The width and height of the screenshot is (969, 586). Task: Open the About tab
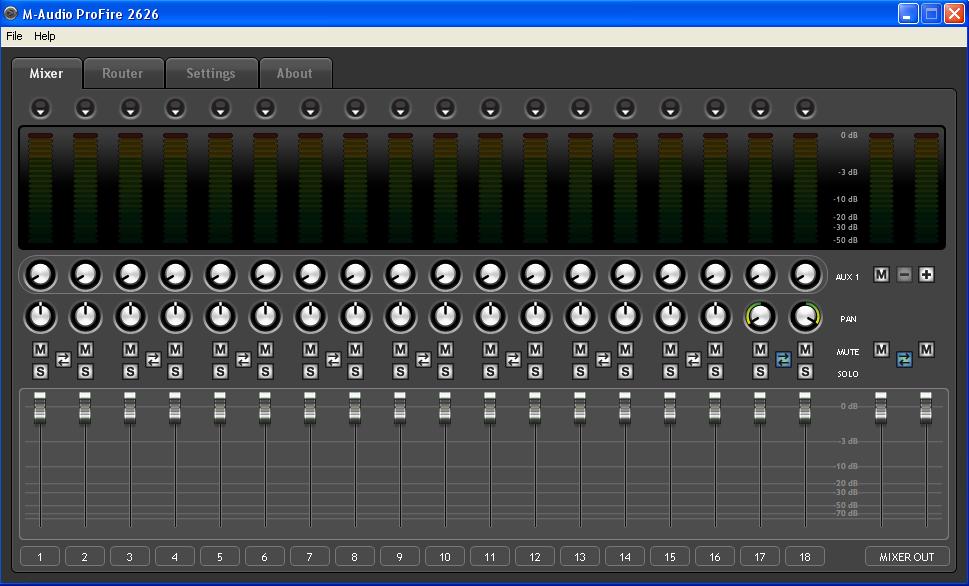(x=295, y=73)
